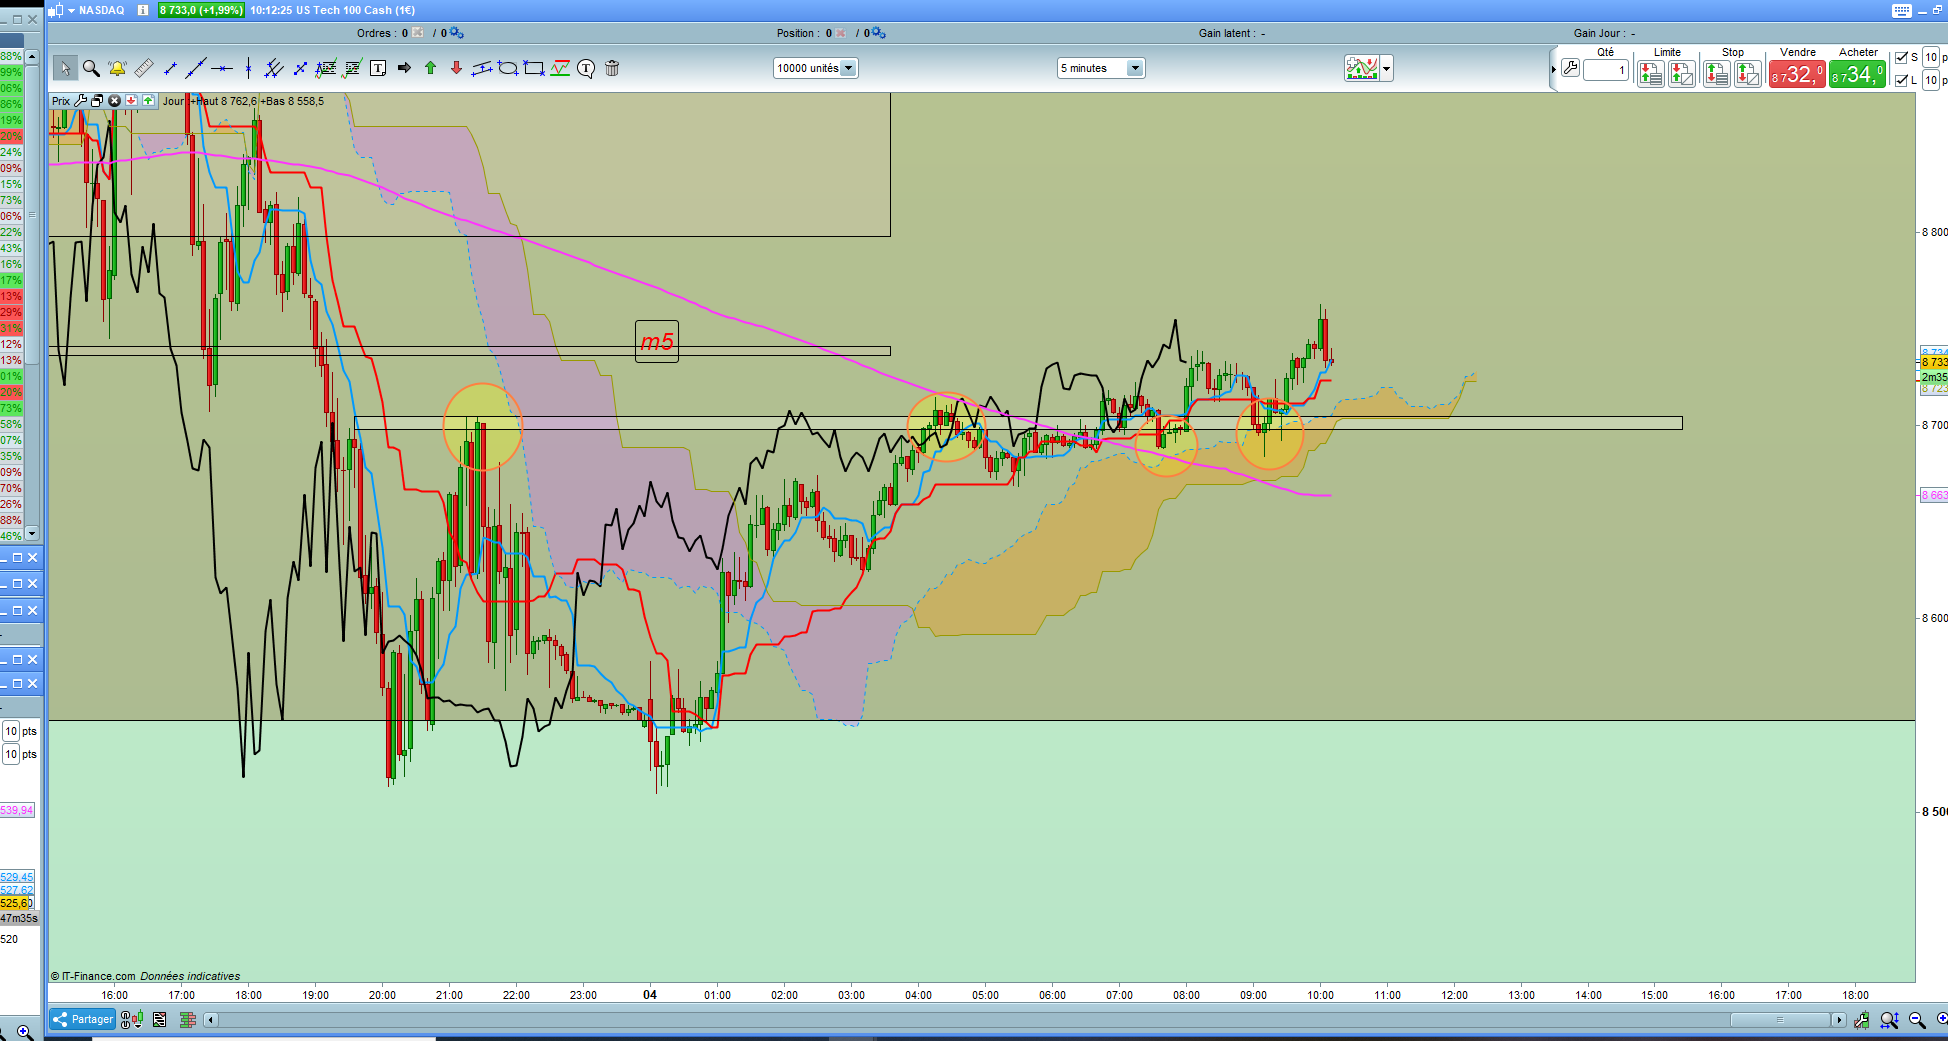
Task: Choose the rectangle drawing tool
Action: pyautogui.click(x=534, y=68)
